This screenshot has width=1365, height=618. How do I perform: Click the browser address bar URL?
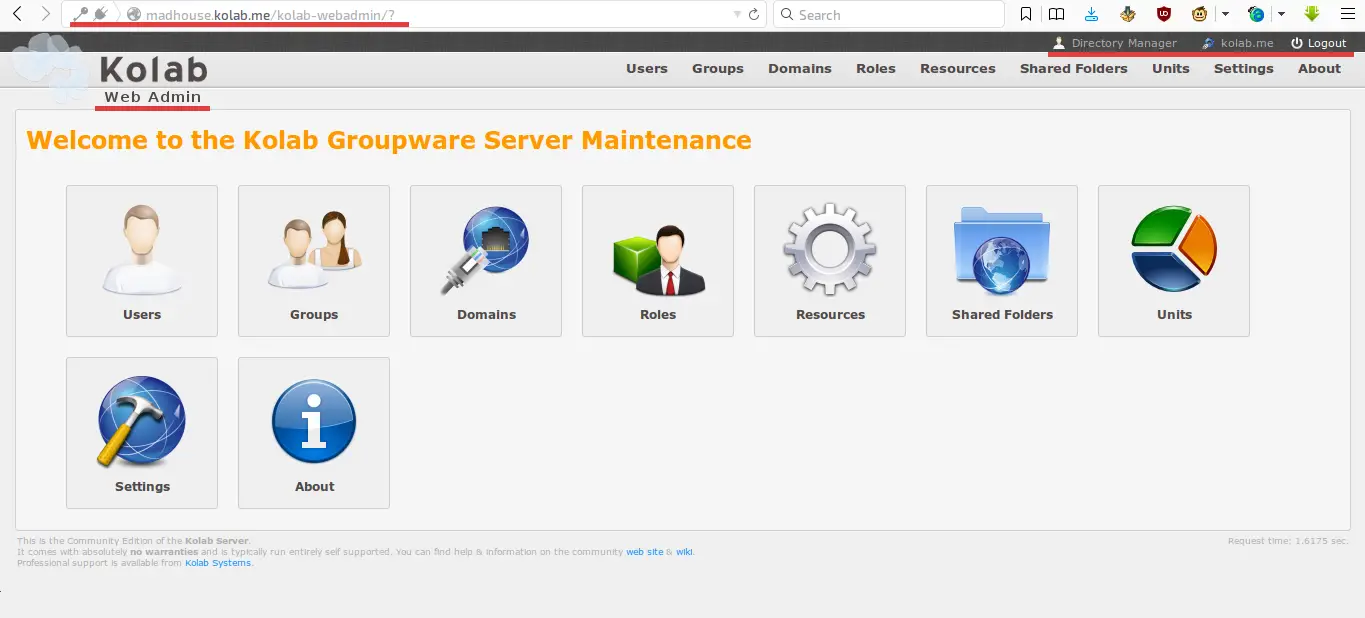[x=270, y=15]
